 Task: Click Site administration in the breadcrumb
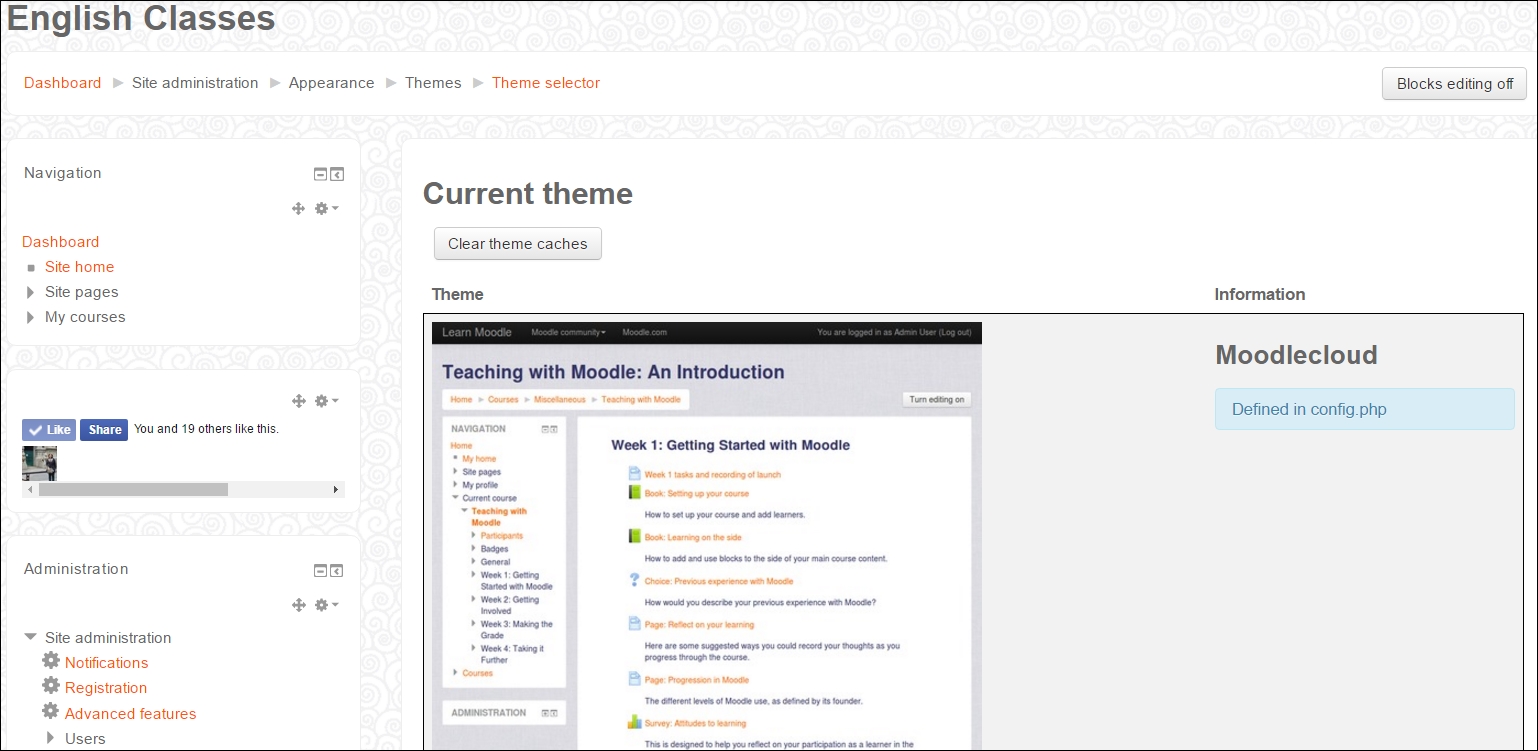click(x=195, y=83)
